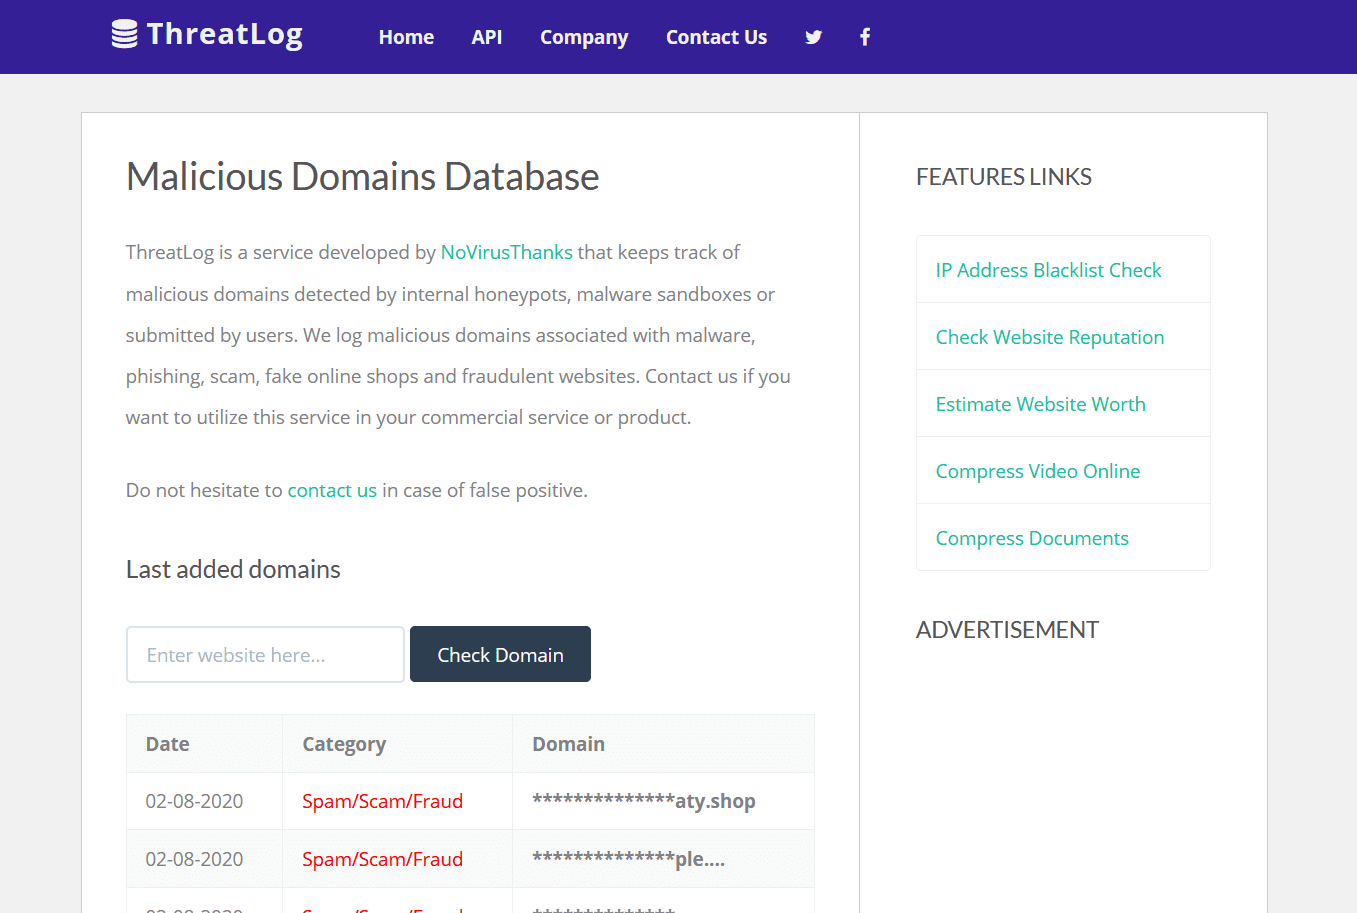The image size is (1357, 913).
Task: Follow the NoVirusThanks link
Action: tap(507, 252)
